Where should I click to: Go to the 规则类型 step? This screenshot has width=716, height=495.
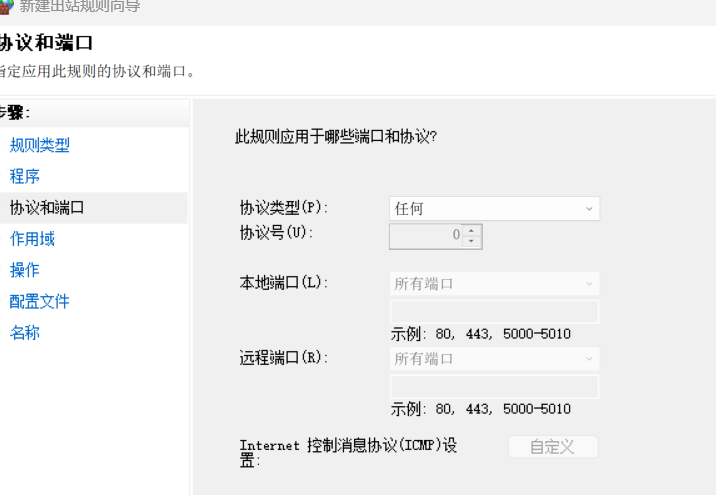[40, 145]
